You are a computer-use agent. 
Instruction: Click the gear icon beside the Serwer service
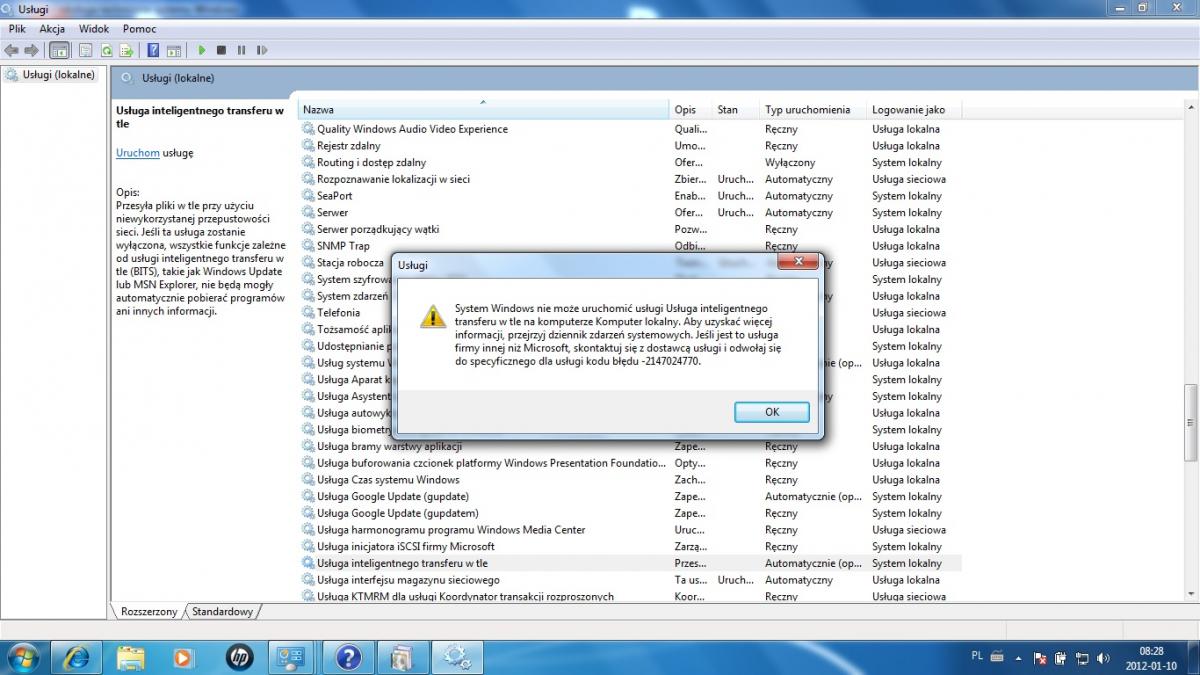pos(308,212)
